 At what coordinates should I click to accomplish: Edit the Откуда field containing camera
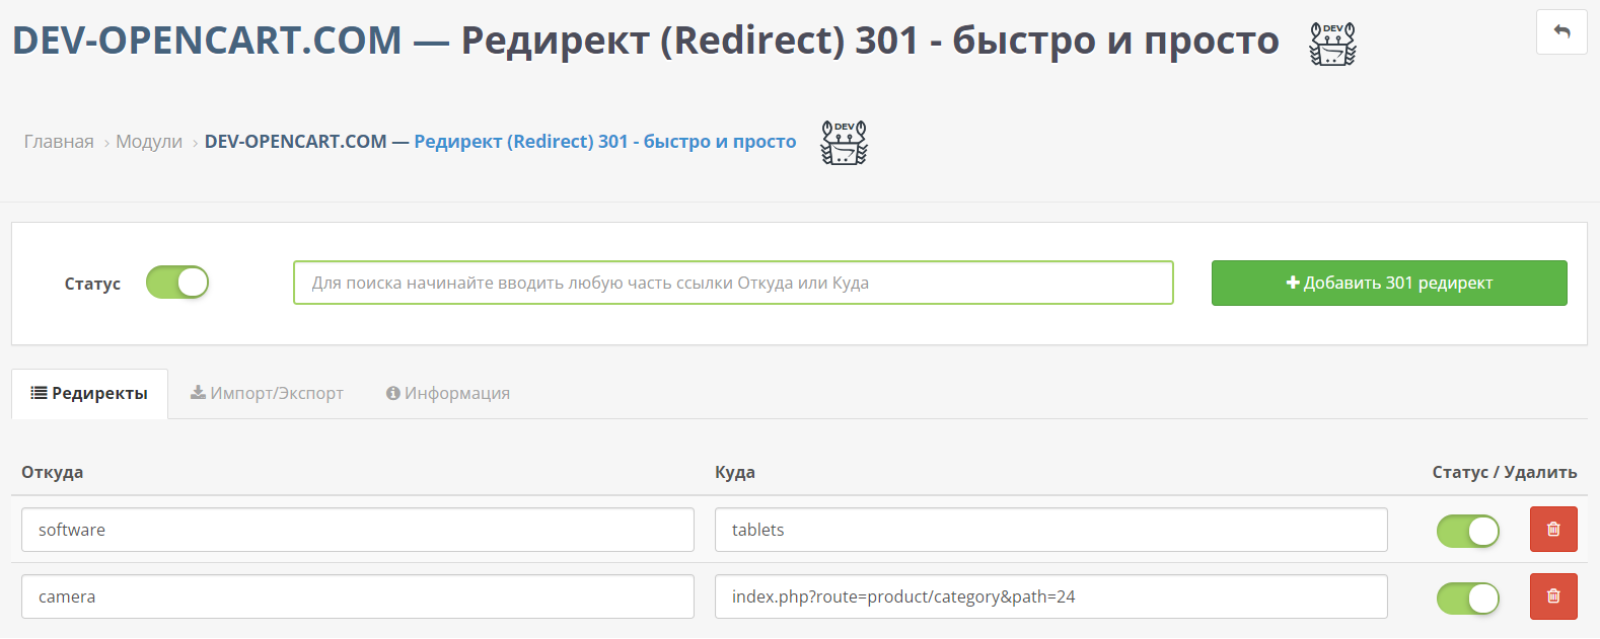358,597
